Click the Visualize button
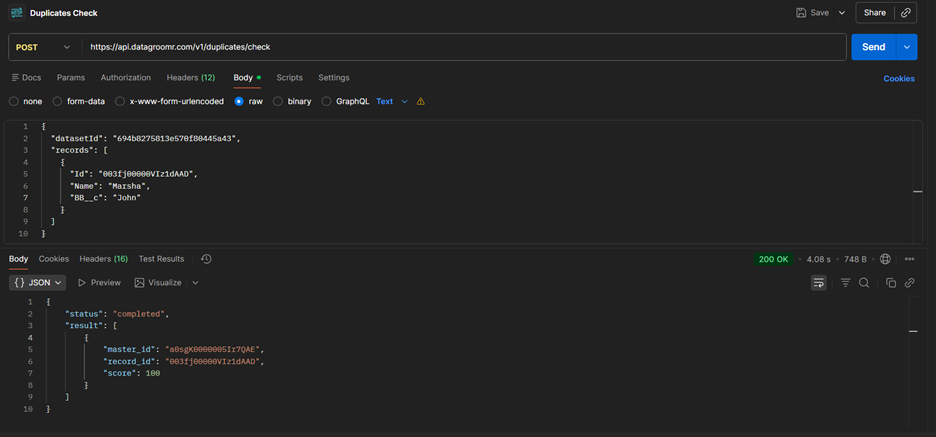This screenshot has height=437, width=936. [x=158, y=282]
